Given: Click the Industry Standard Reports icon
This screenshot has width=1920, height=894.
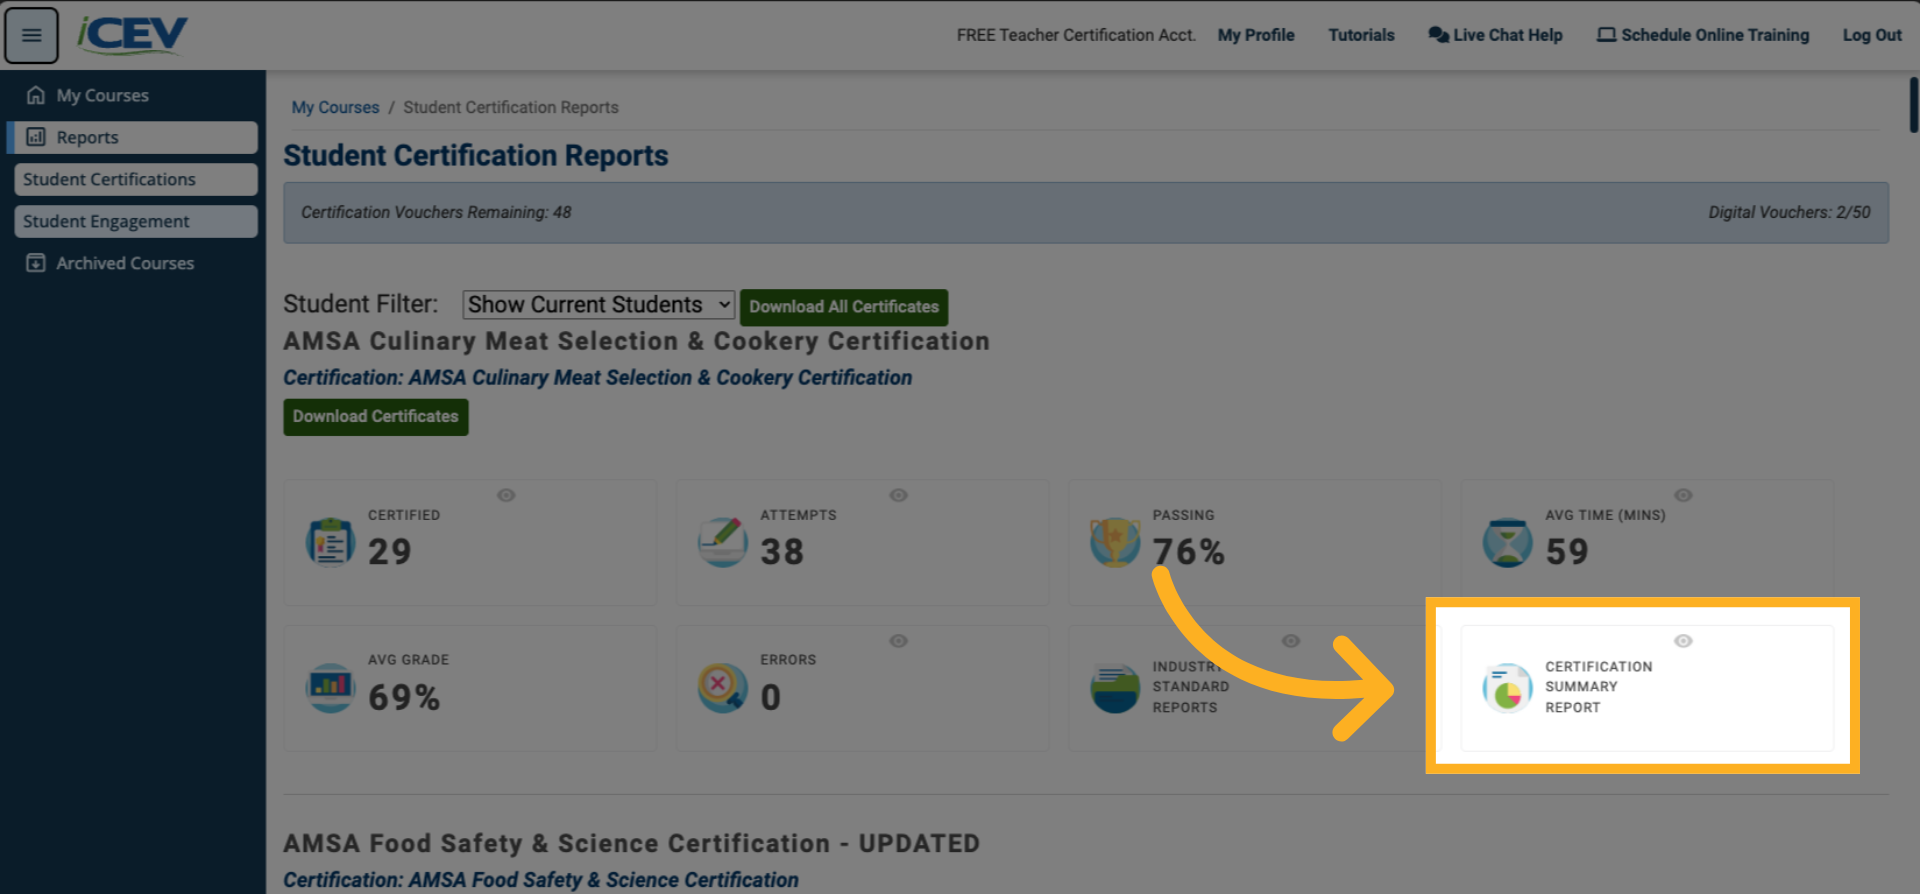Looking at the screenshot, I should pos(1115,688).
